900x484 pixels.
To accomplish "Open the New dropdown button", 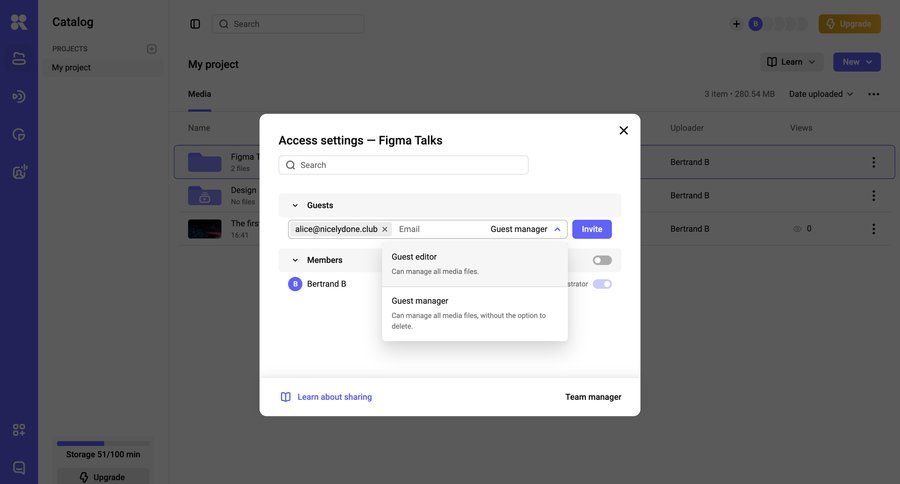I will tap(856, 62).
